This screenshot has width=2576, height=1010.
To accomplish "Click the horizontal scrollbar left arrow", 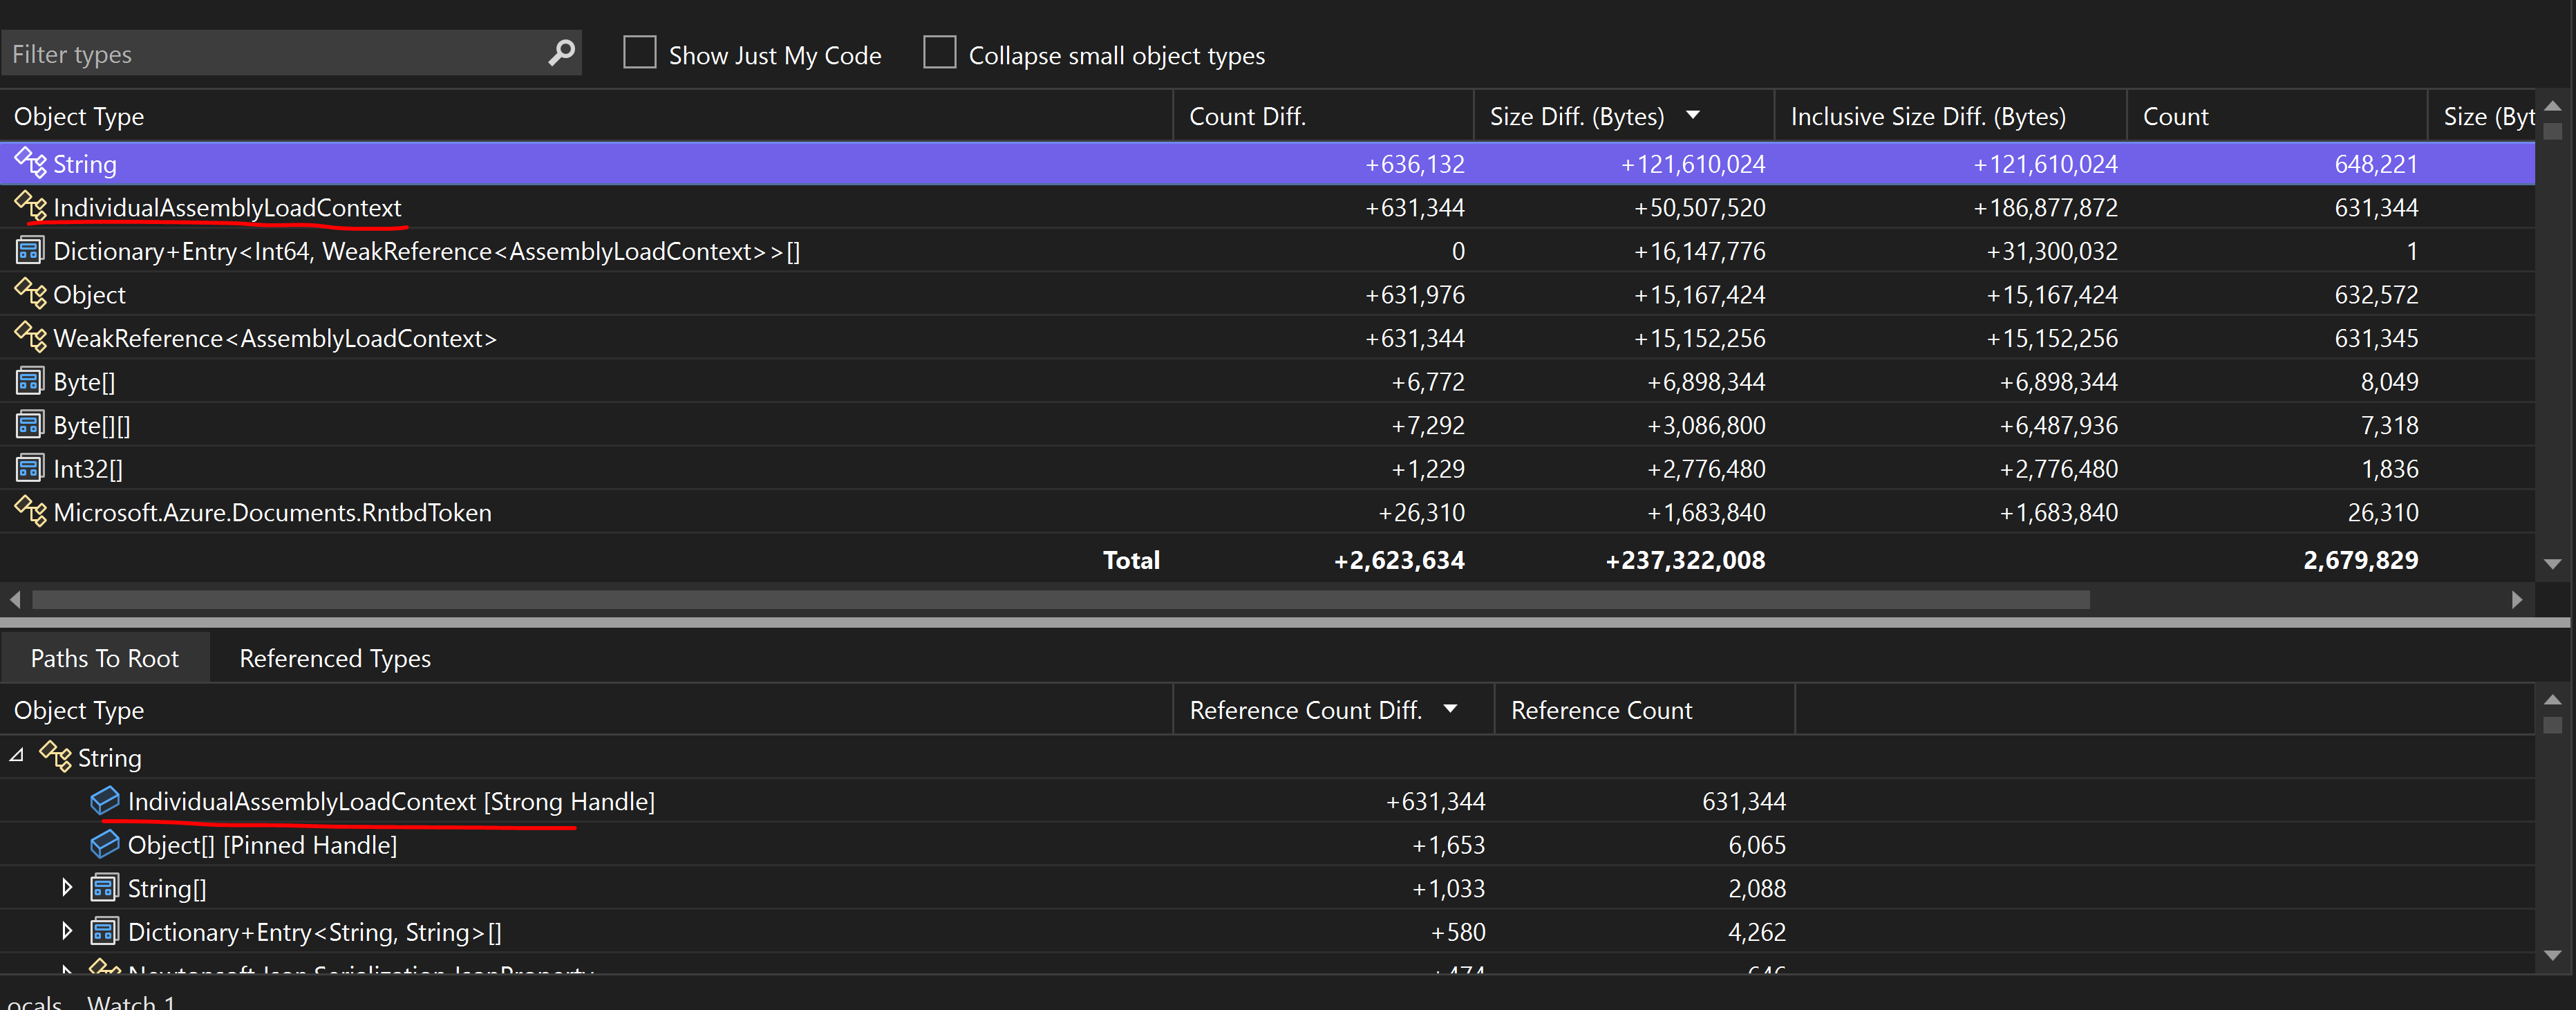I will (x=15, y=599).
